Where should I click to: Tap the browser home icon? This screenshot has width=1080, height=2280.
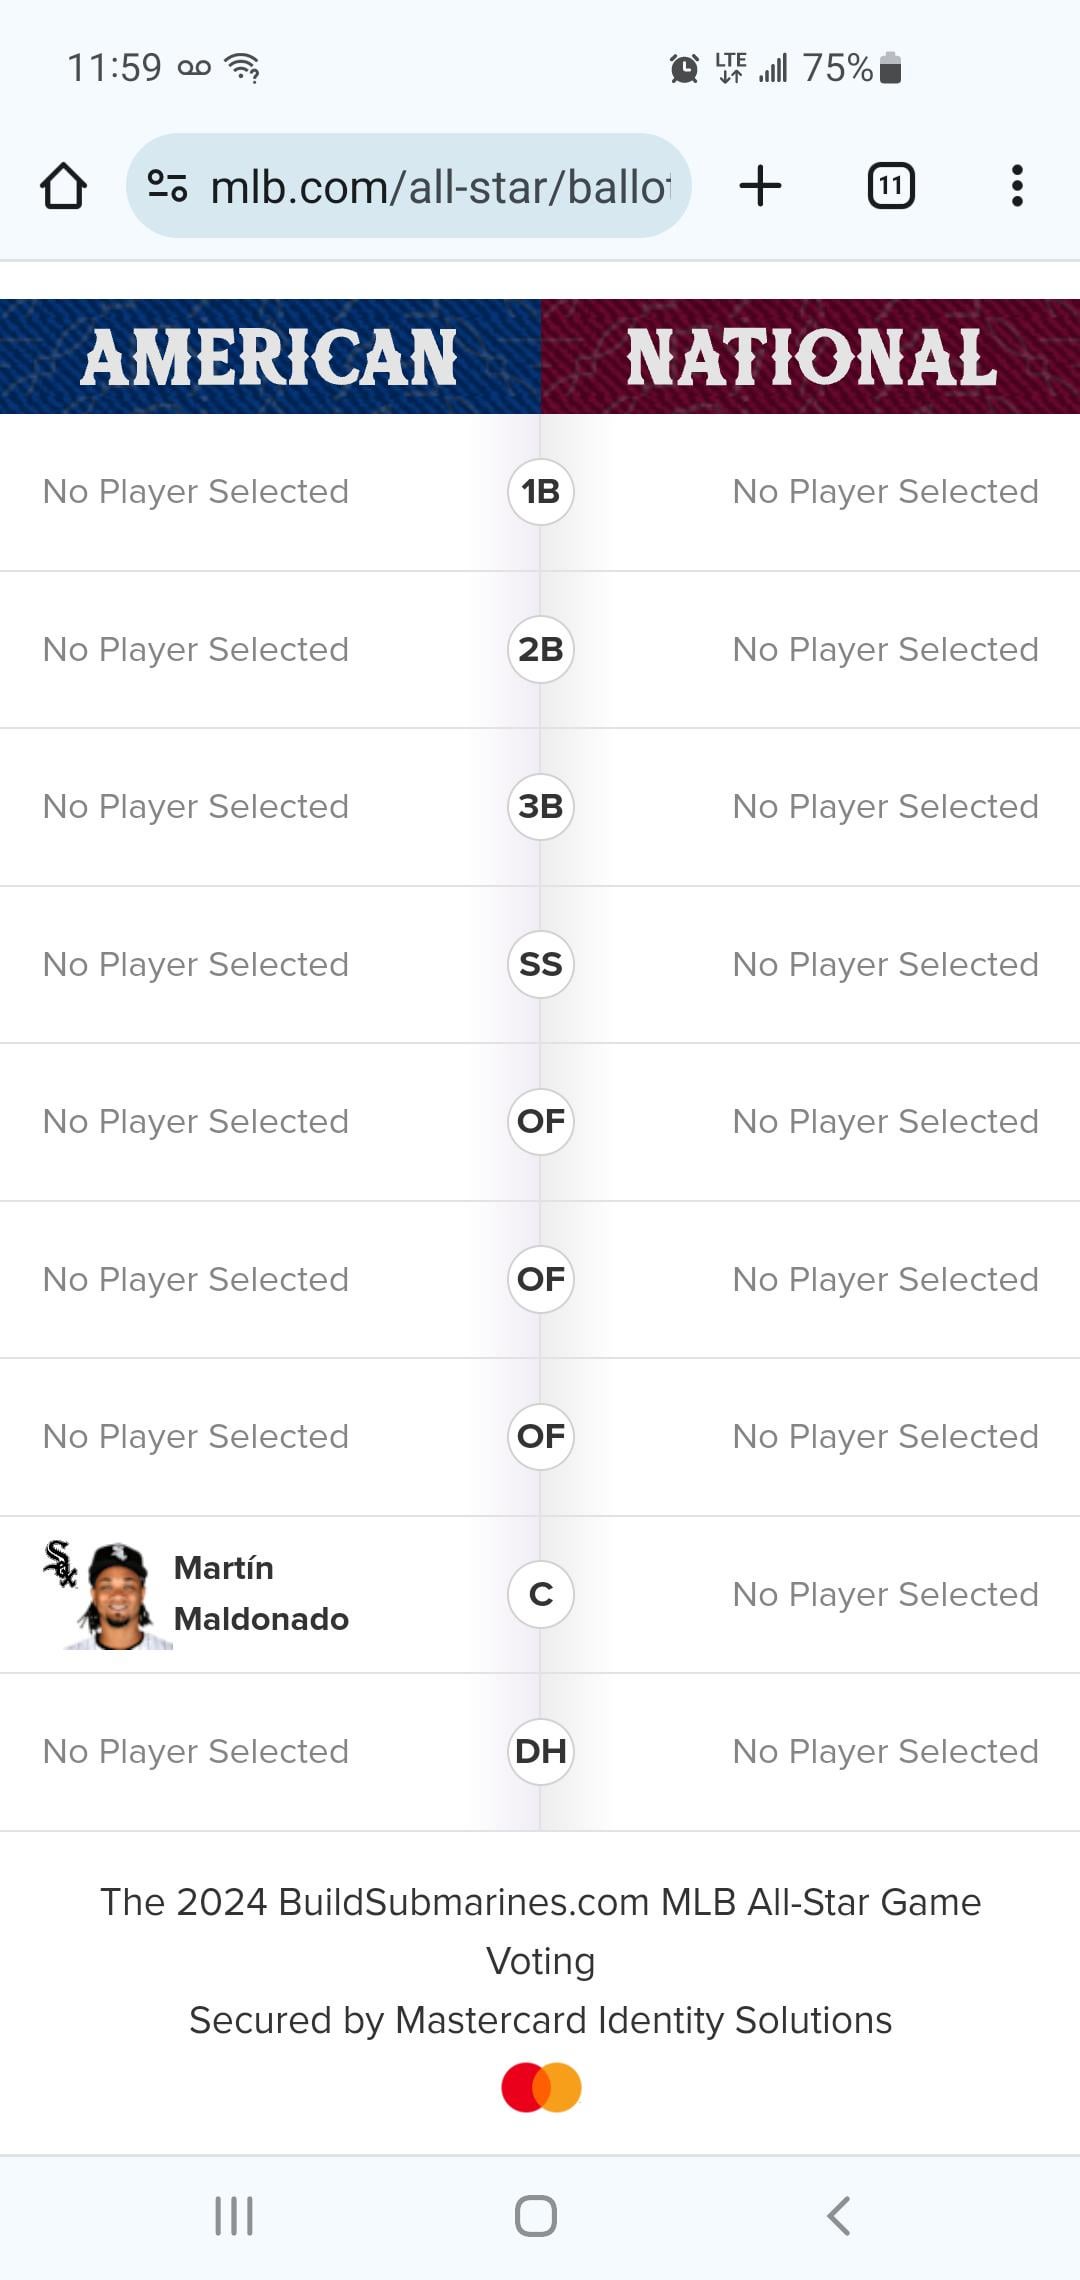click(63, 186)
